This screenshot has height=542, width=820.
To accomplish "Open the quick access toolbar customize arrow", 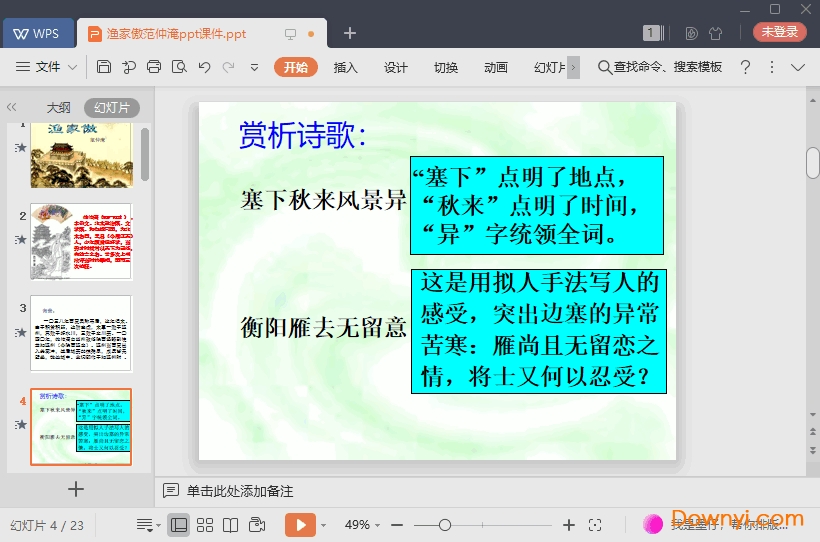I will 254,67.
